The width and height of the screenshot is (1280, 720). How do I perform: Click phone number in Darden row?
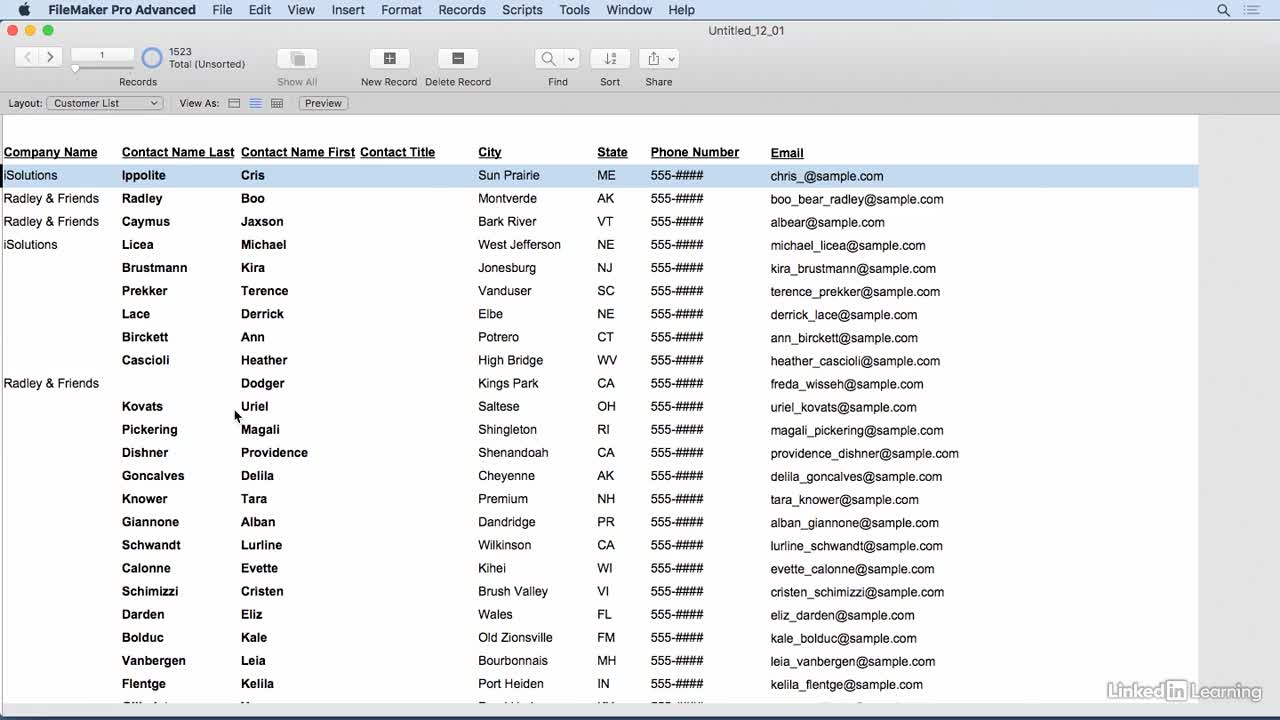tap(677, 614)
